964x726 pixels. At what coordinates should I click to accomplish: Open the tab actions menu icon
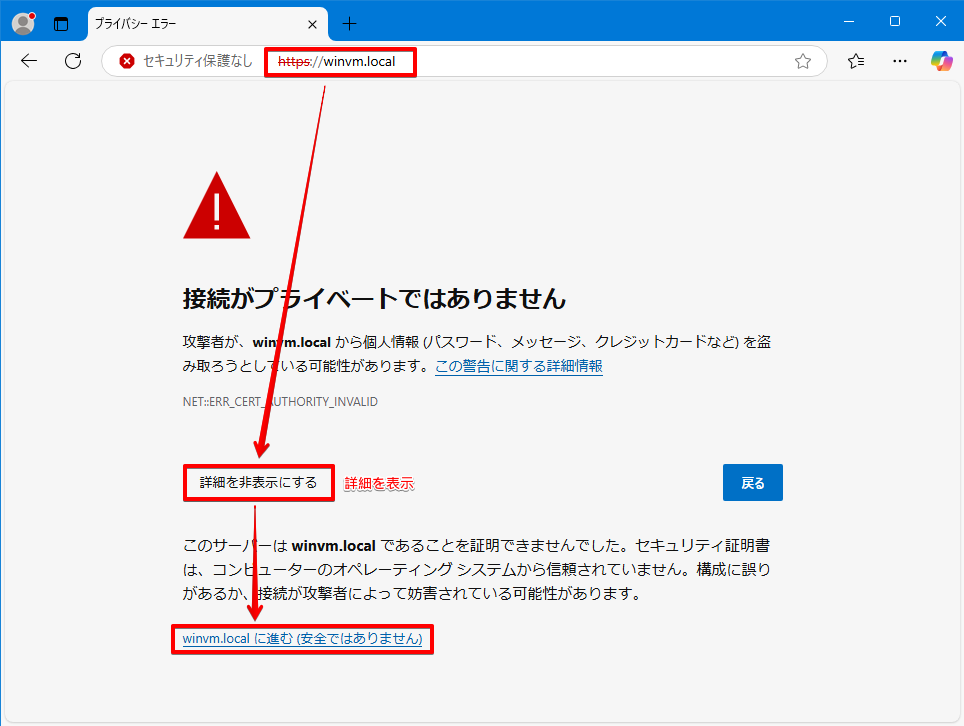pyautogui.click(x=61, y=24)
